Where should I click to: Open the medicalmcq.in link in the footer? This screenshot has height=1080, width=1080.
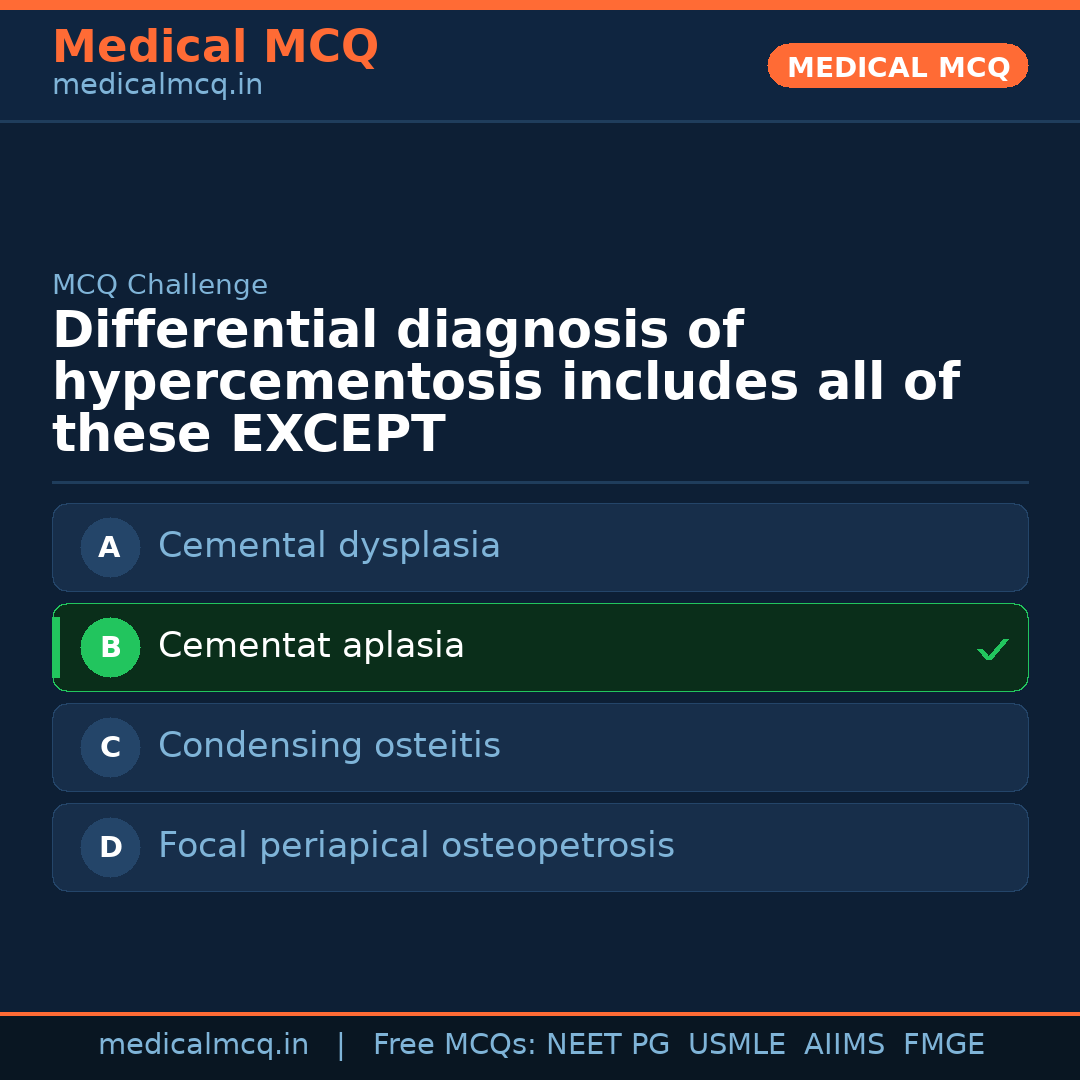(203, 1045)
